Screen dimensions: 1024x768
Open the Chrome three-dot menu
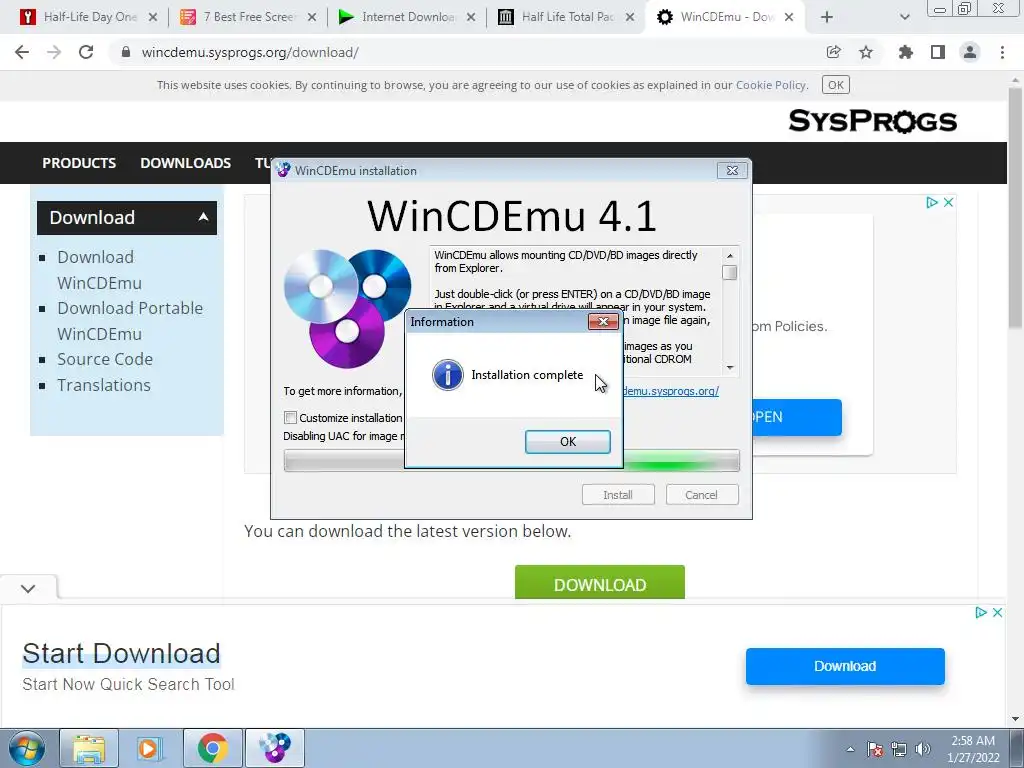click(1002, 52)
